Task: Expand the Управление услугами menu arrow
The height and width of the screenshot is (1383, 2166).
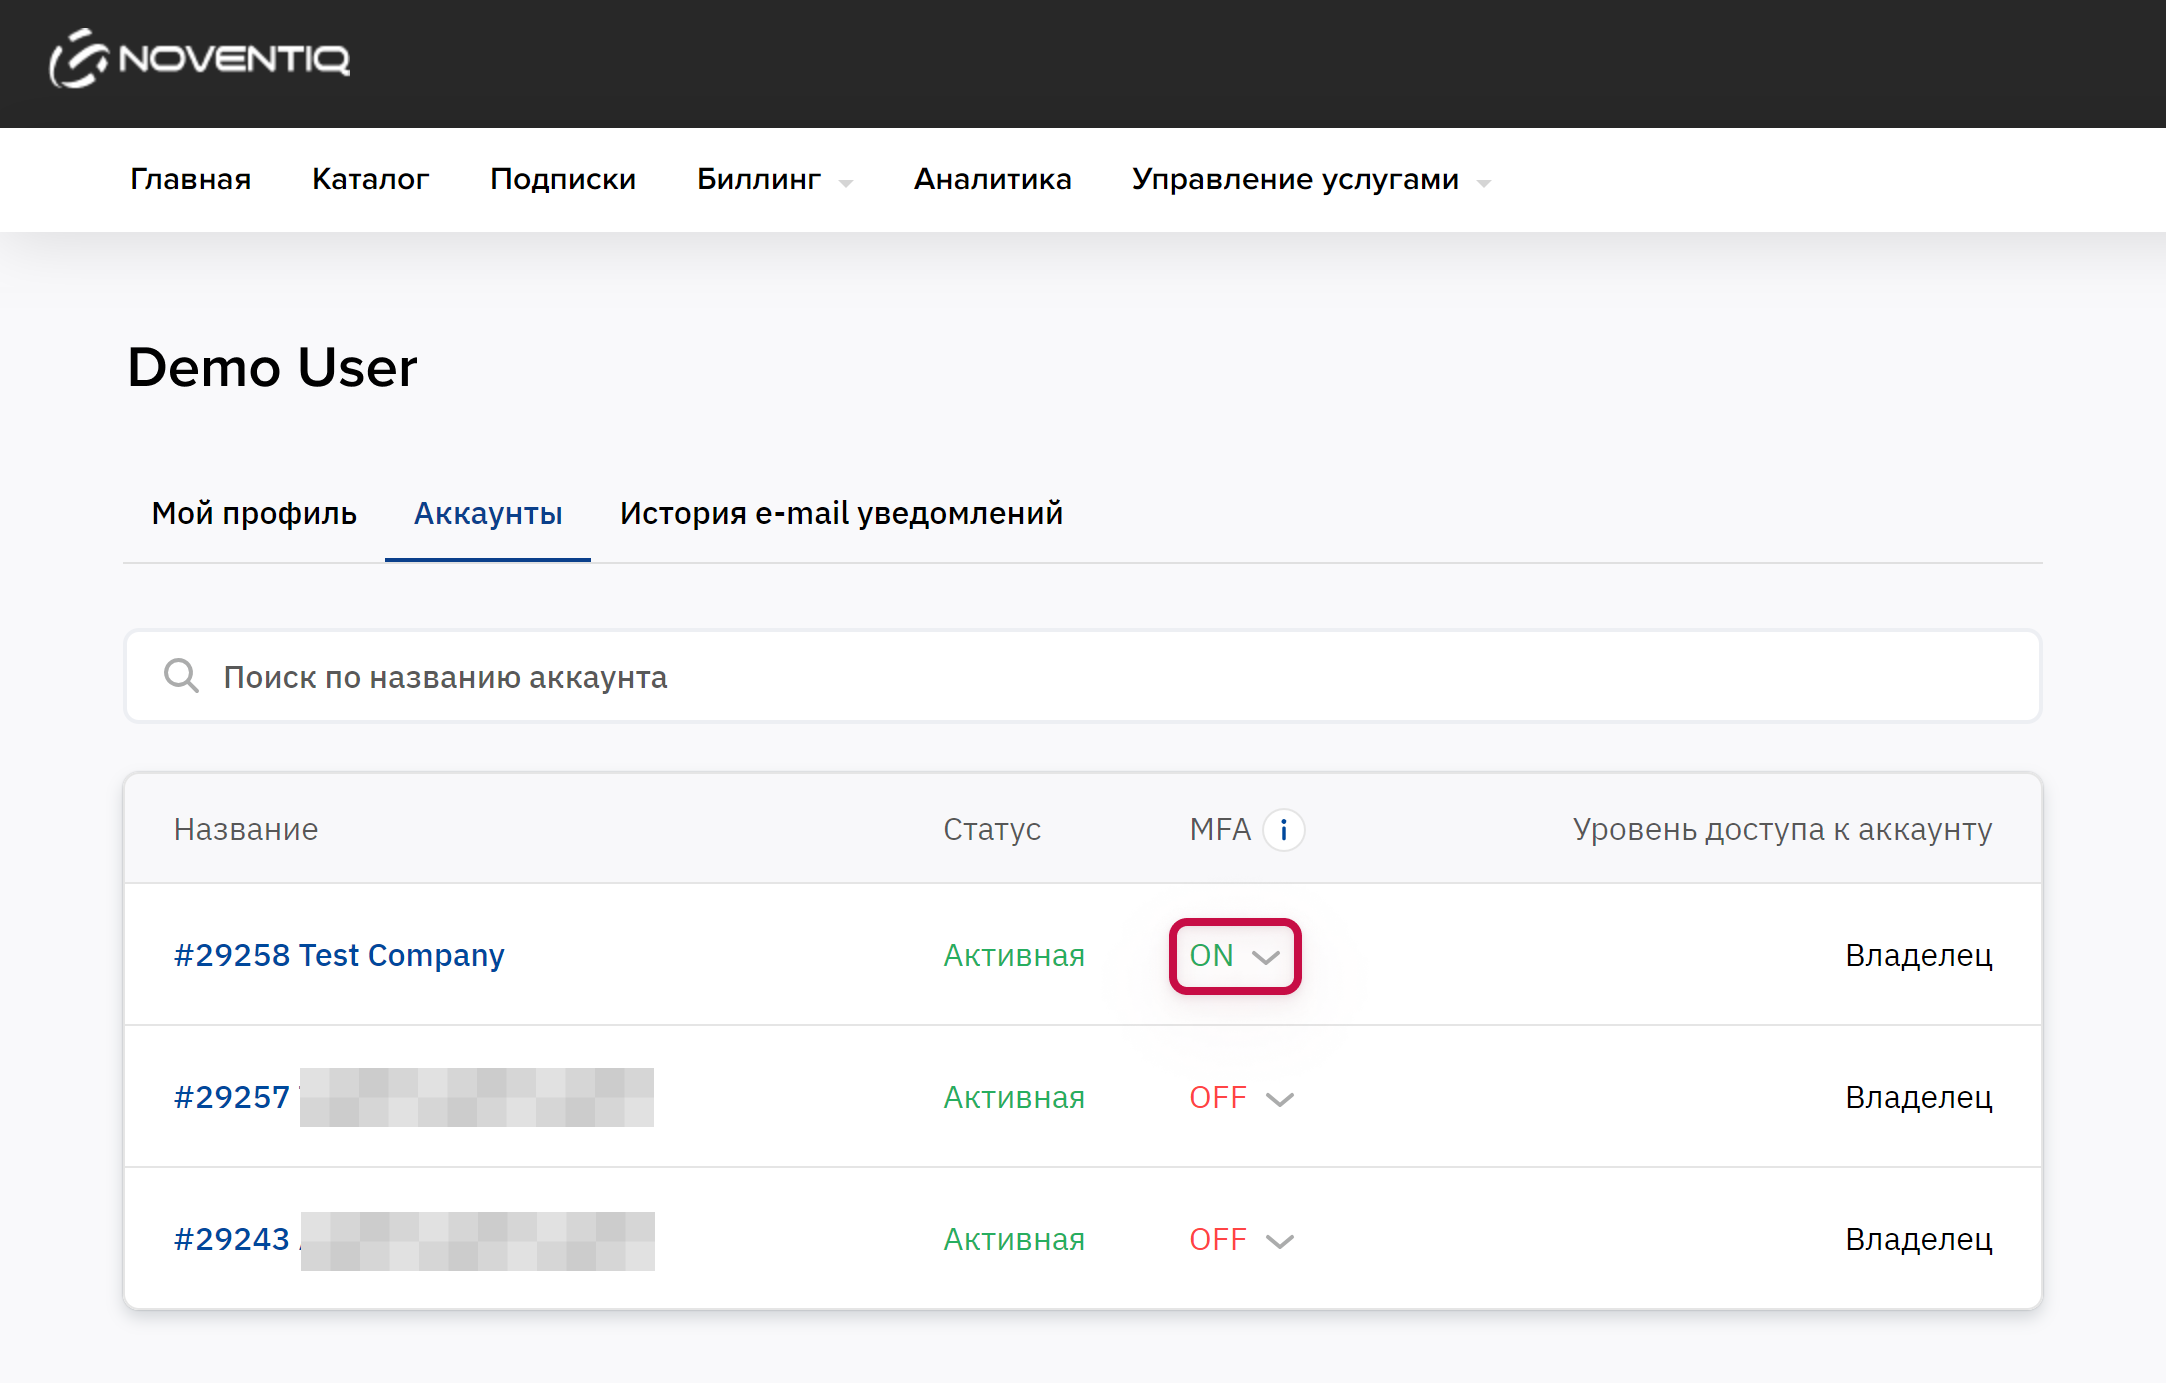Action: [x=1484, y=183]
